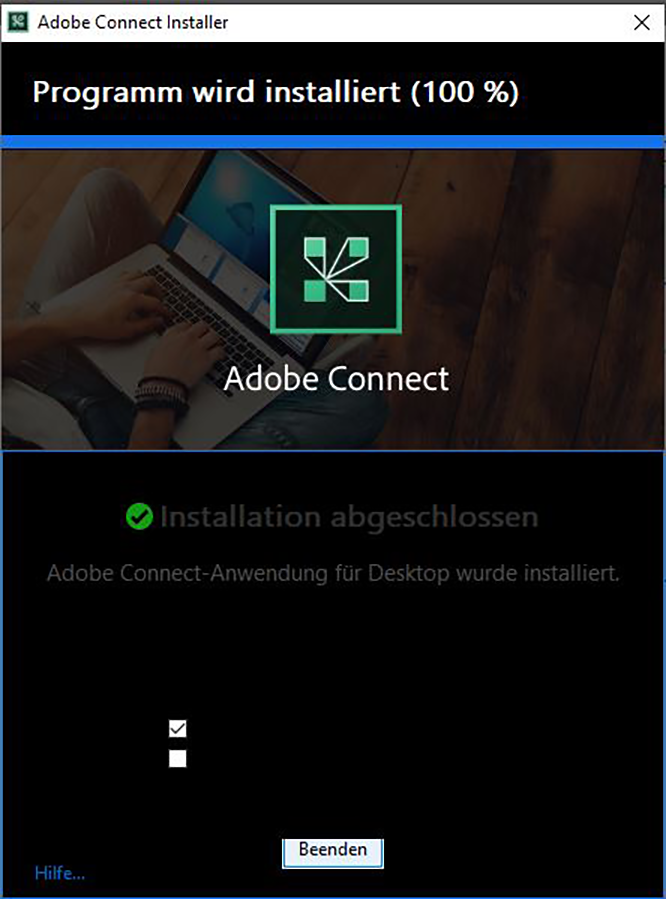
Task: Open the Hilfe... link
Action: coord(60,873)
